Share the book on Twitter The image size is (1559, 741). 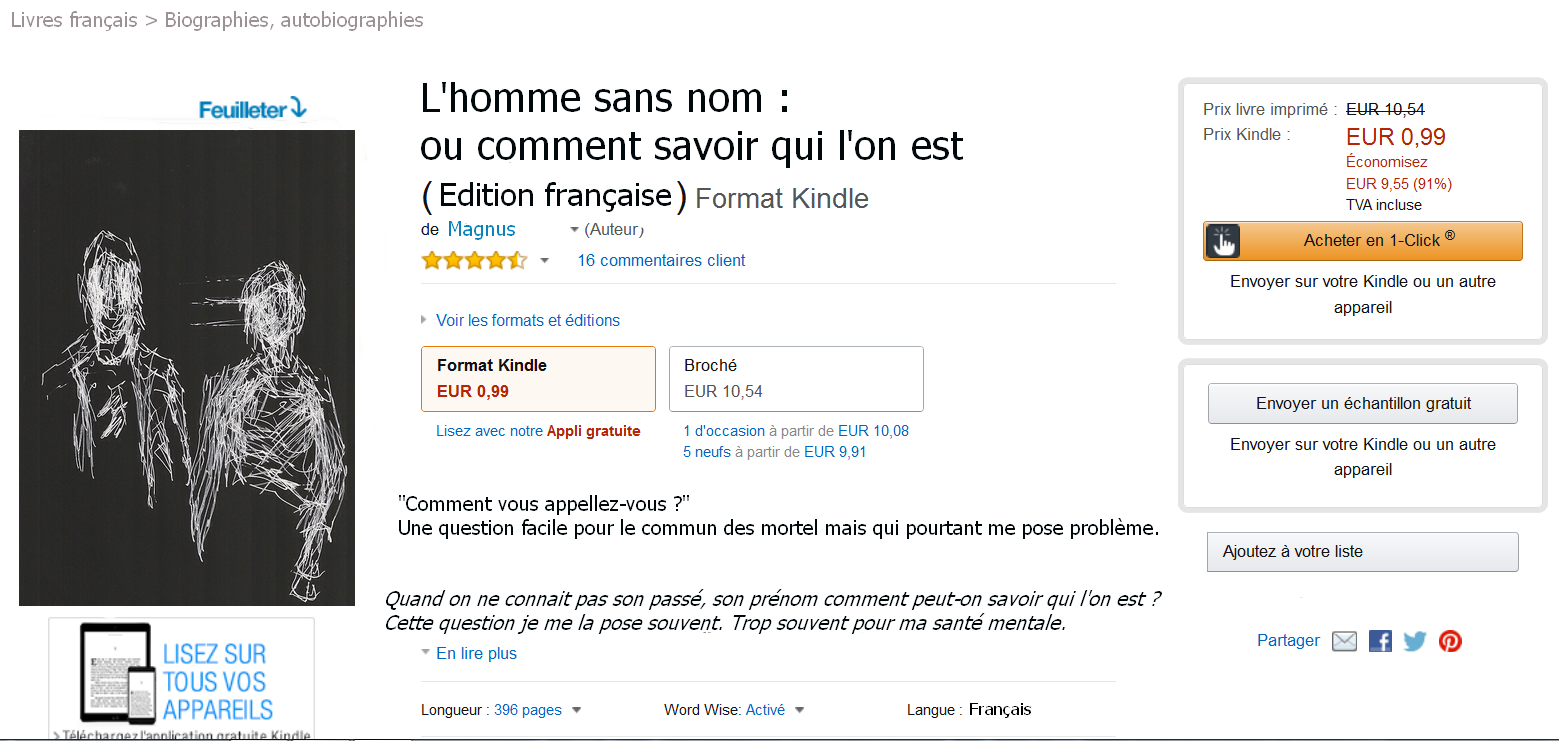(x=1414, y=641)
